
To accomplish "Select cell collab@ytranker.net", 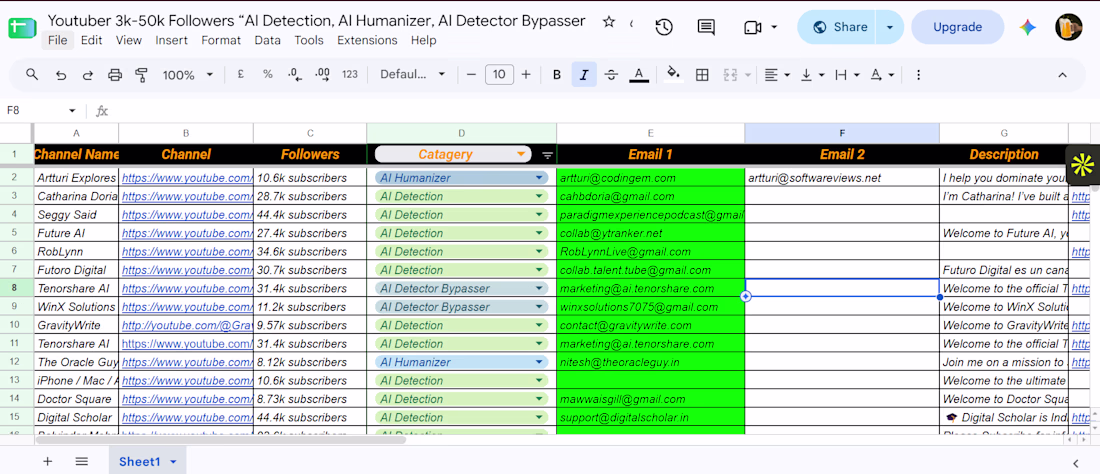I will click(650, 233).
